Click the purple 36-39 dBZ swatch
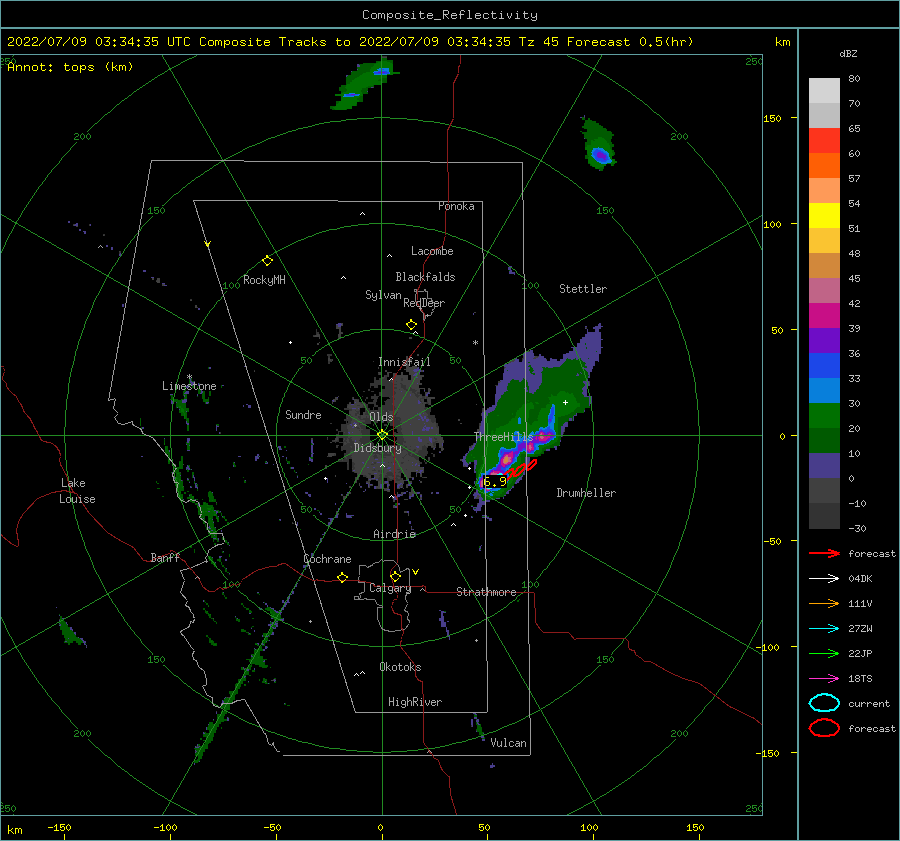 click(824, 340)
